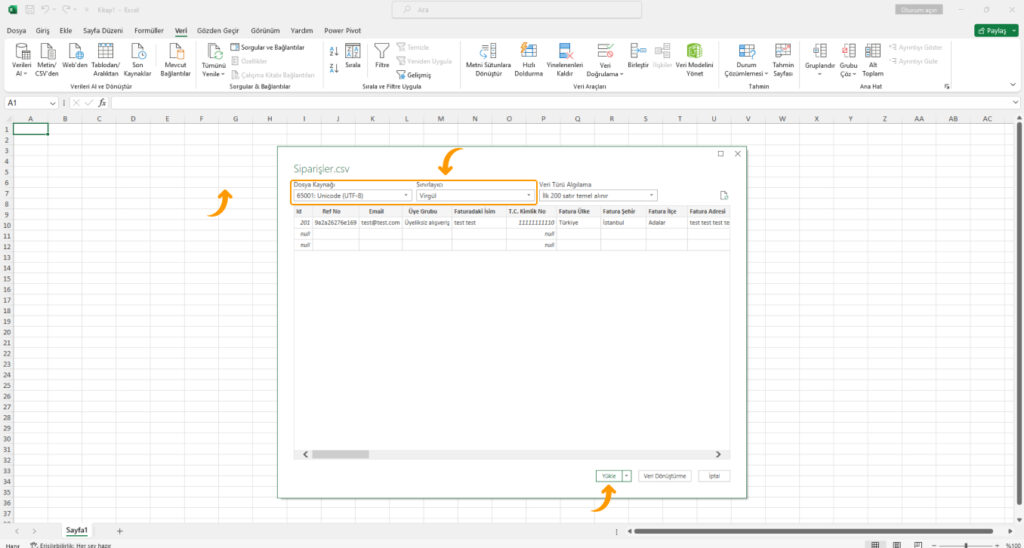This screenshot has height=548, width=1024.
Task: Click Yinelenenleri Kaldır remove duplicates
Action: (565, 60)
